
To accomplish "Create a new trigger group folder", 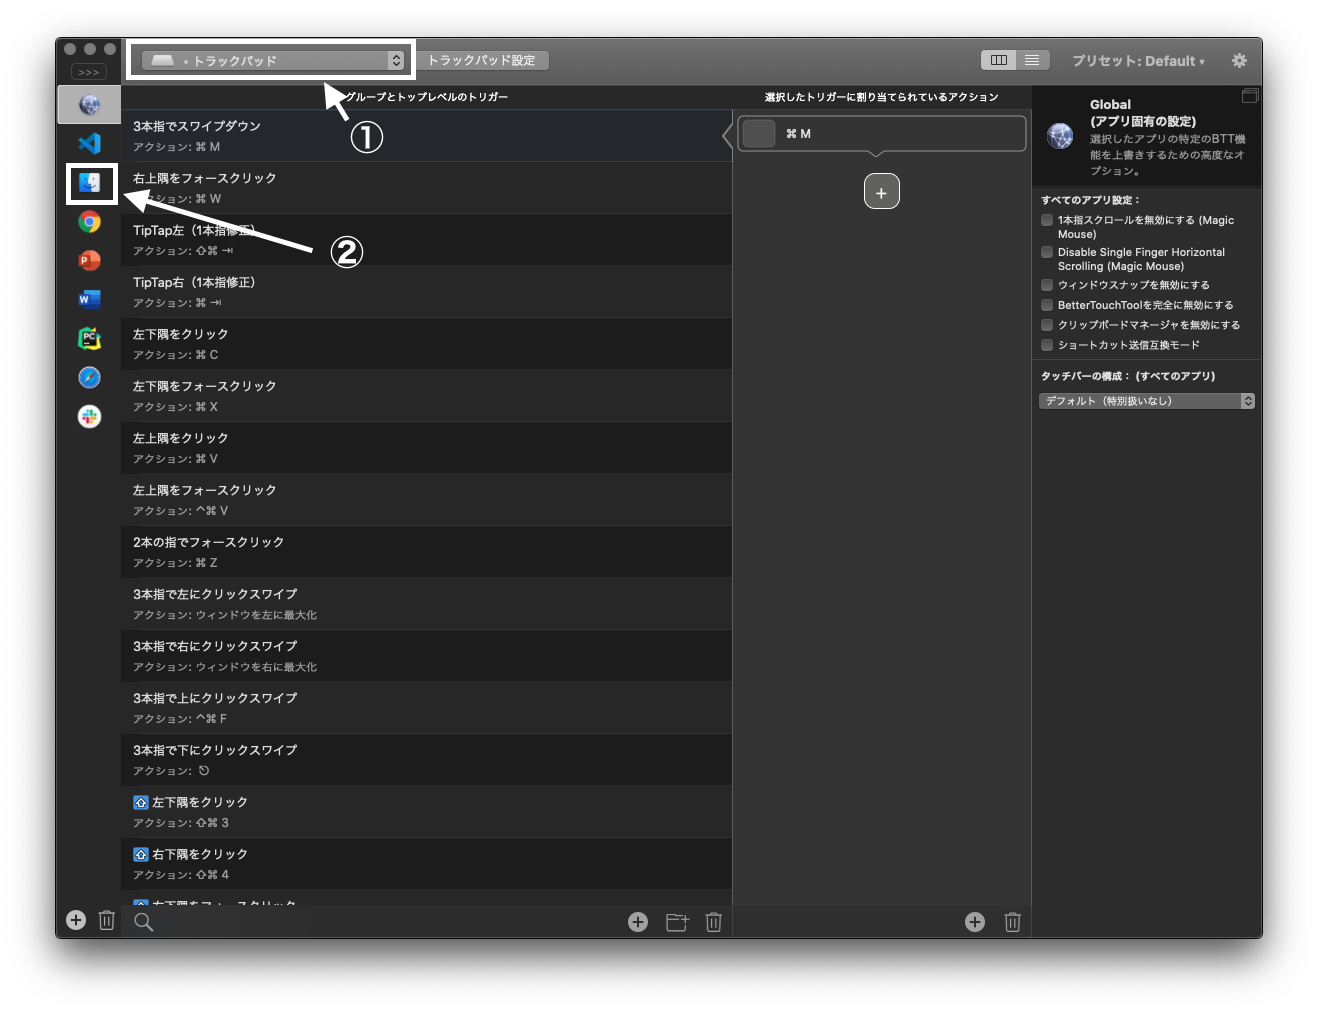I will (677, 922).
